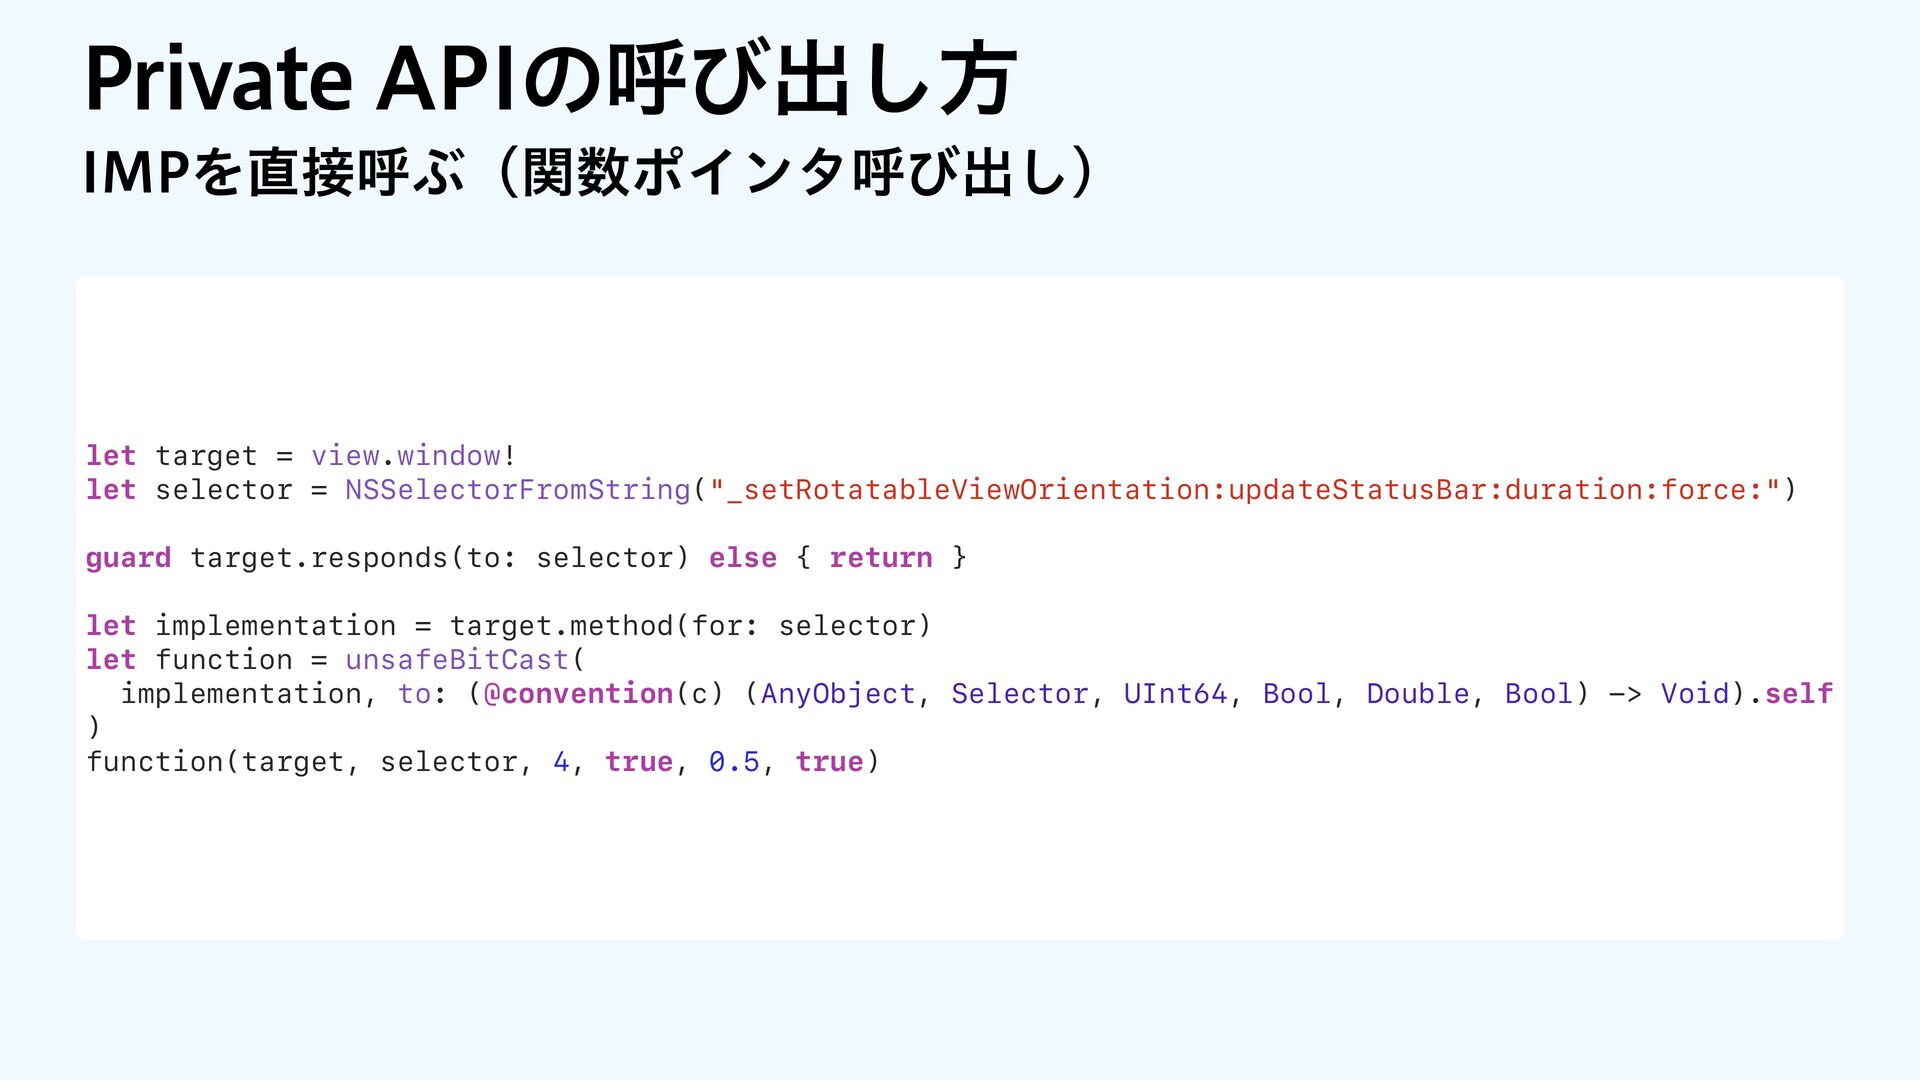Click the slide title 'Private APIの呼び出し方'
Image resolution: width=1920 pixels, height=1080 pixels.
coord(550,80)
